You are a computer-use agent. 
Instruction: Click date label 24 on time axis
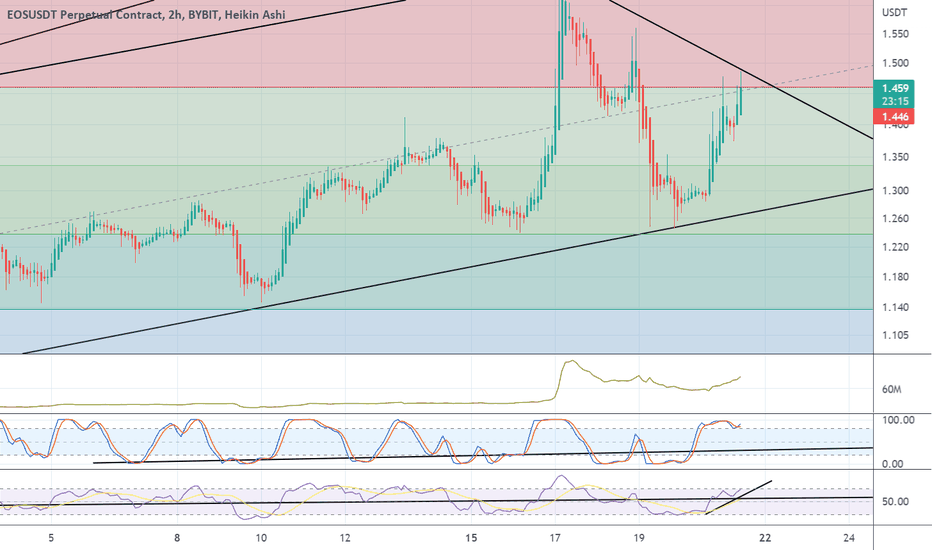pyautogui.click(x=849, y=538)
